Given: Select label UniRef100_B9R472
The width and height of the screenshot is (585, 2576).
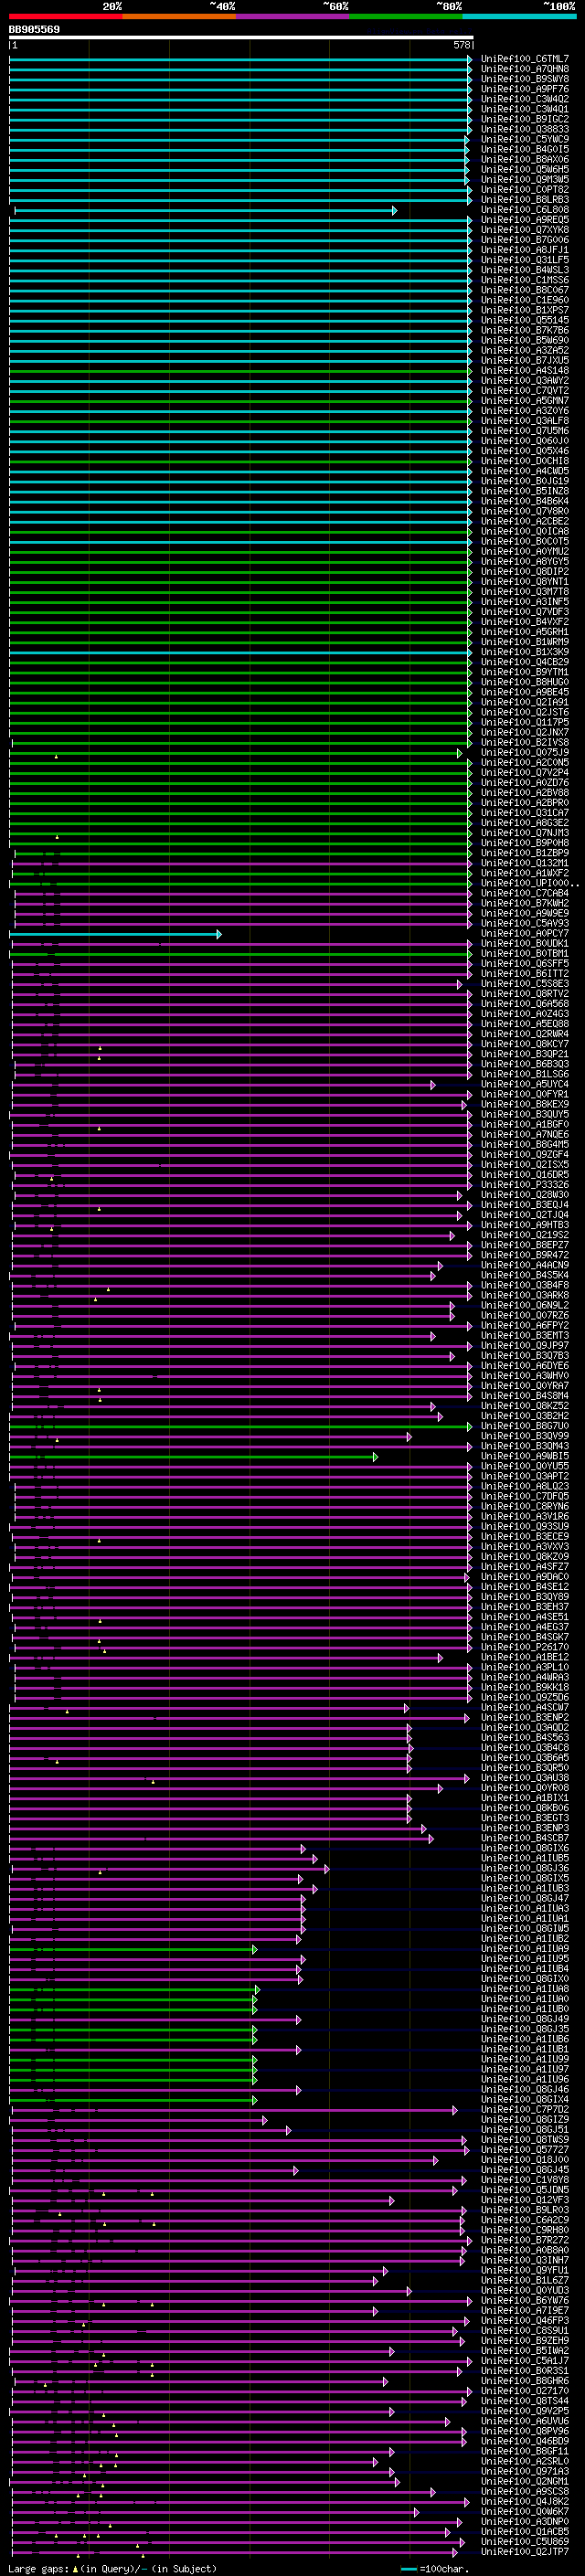Looking at the screenshot, I should (525, 1255).
